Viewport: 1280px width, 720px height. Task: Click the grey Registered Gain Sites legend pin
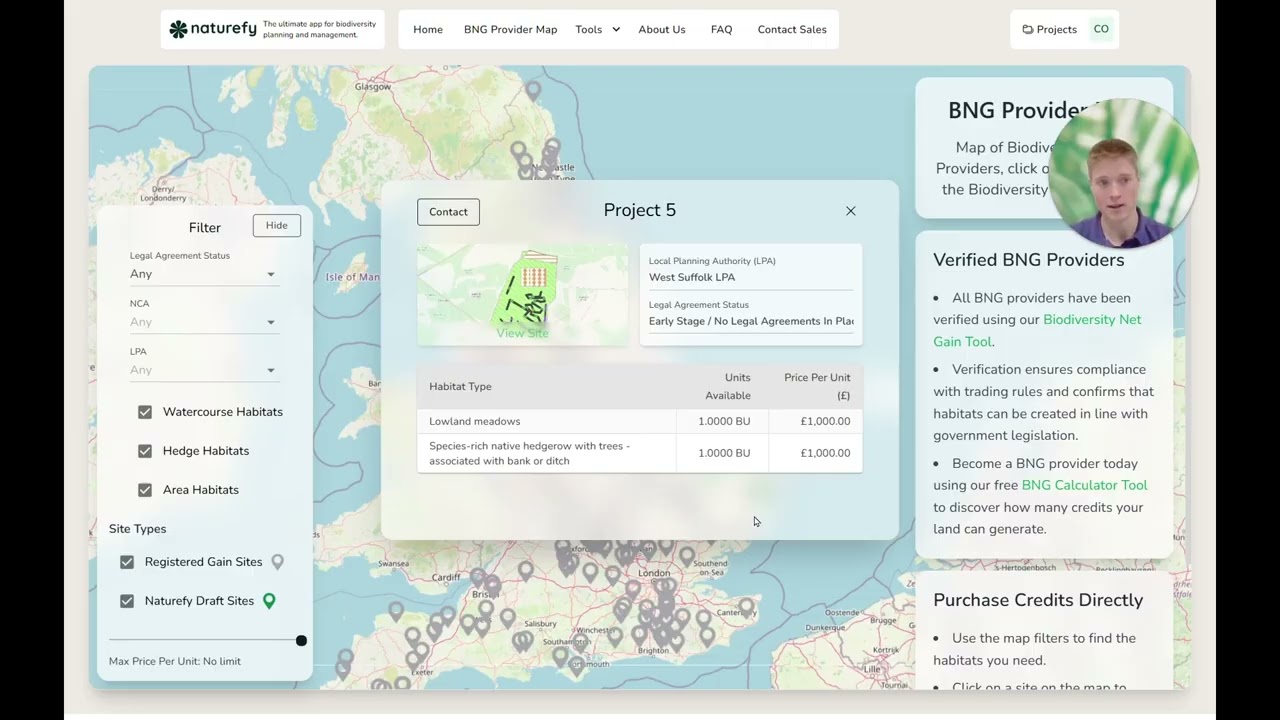pyautogui.click(x=278, y=562)
